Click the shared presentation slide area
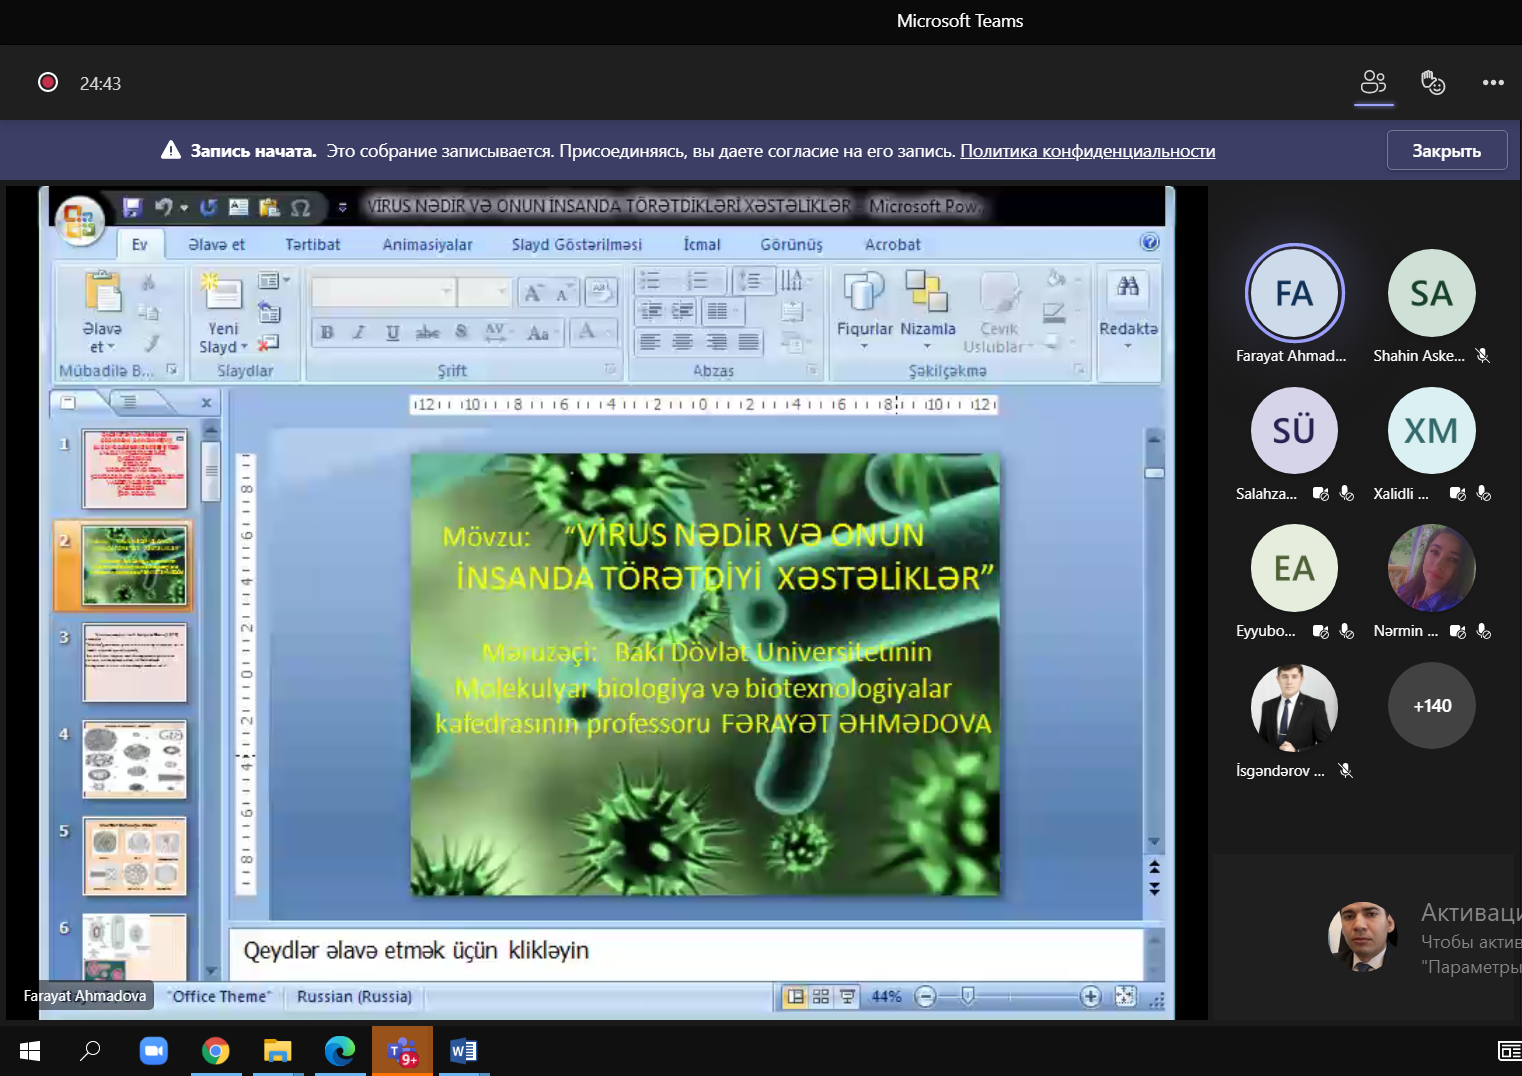 [x=705, y=673]
